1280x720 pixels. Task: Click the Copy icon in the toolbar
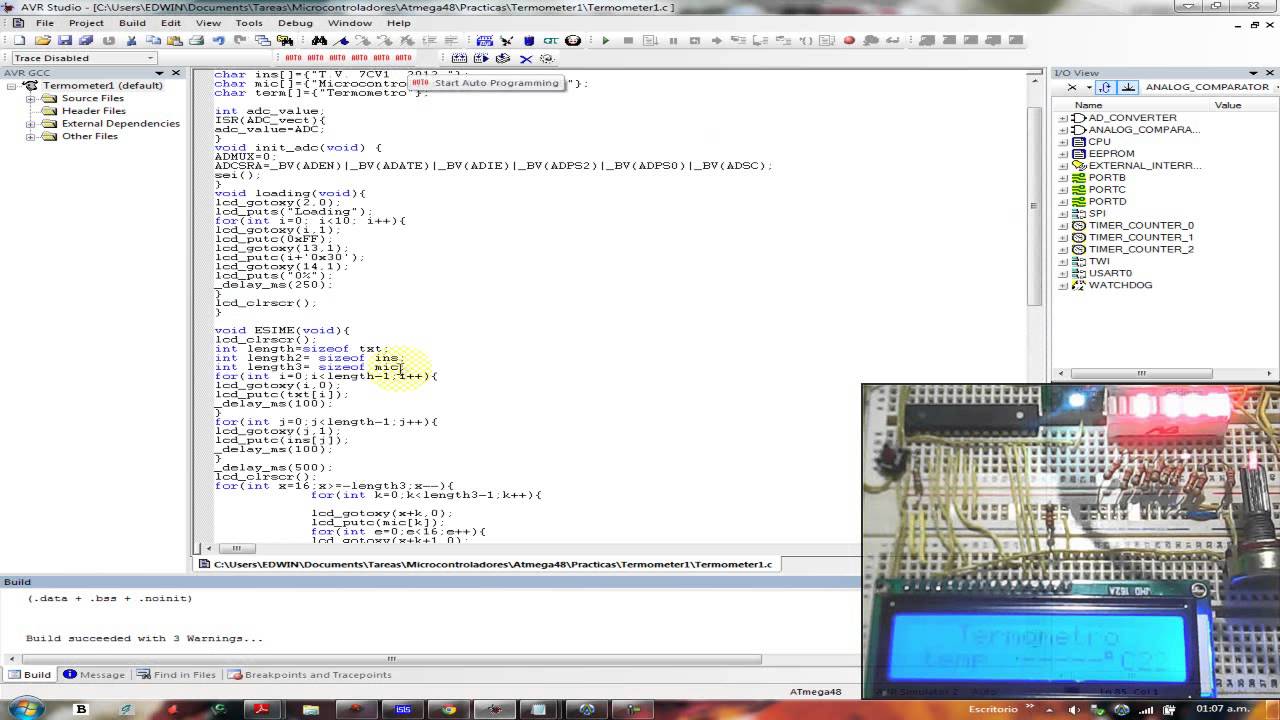(153, 41)
